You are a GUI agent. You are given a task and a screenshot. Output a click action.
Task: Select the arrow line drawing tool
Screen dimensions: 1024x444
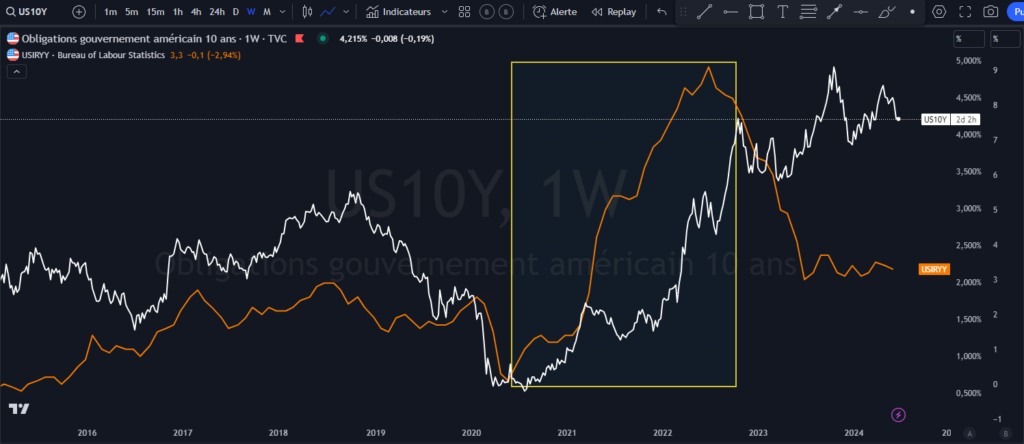(835, 12)
